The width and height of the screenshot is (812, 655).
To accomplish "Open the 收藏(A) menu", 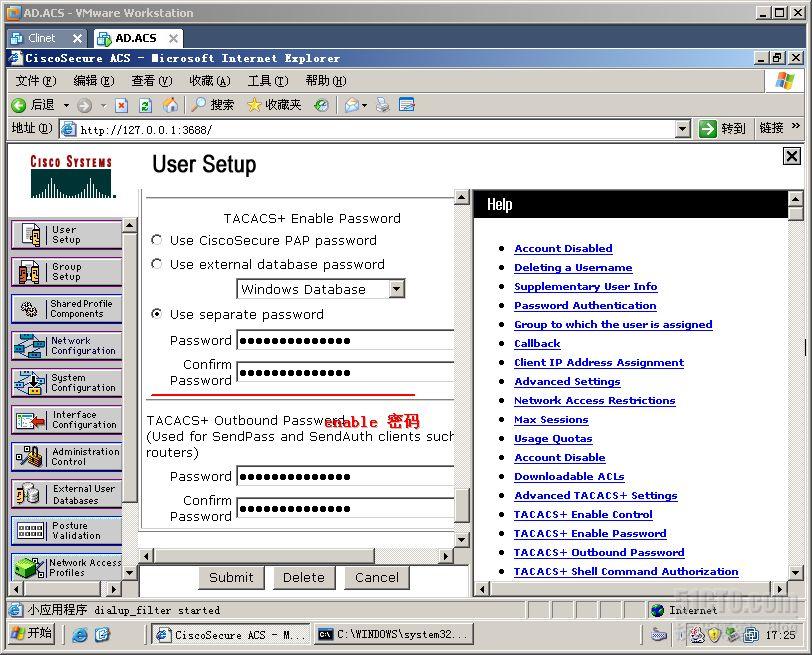I will (x=210, y=81).
